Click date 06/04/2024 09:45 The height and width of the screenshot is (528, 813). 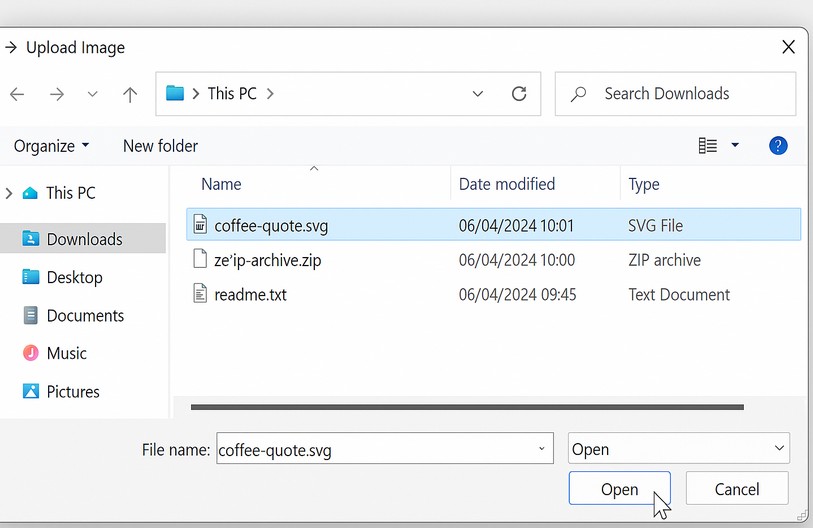pos(517,295)
